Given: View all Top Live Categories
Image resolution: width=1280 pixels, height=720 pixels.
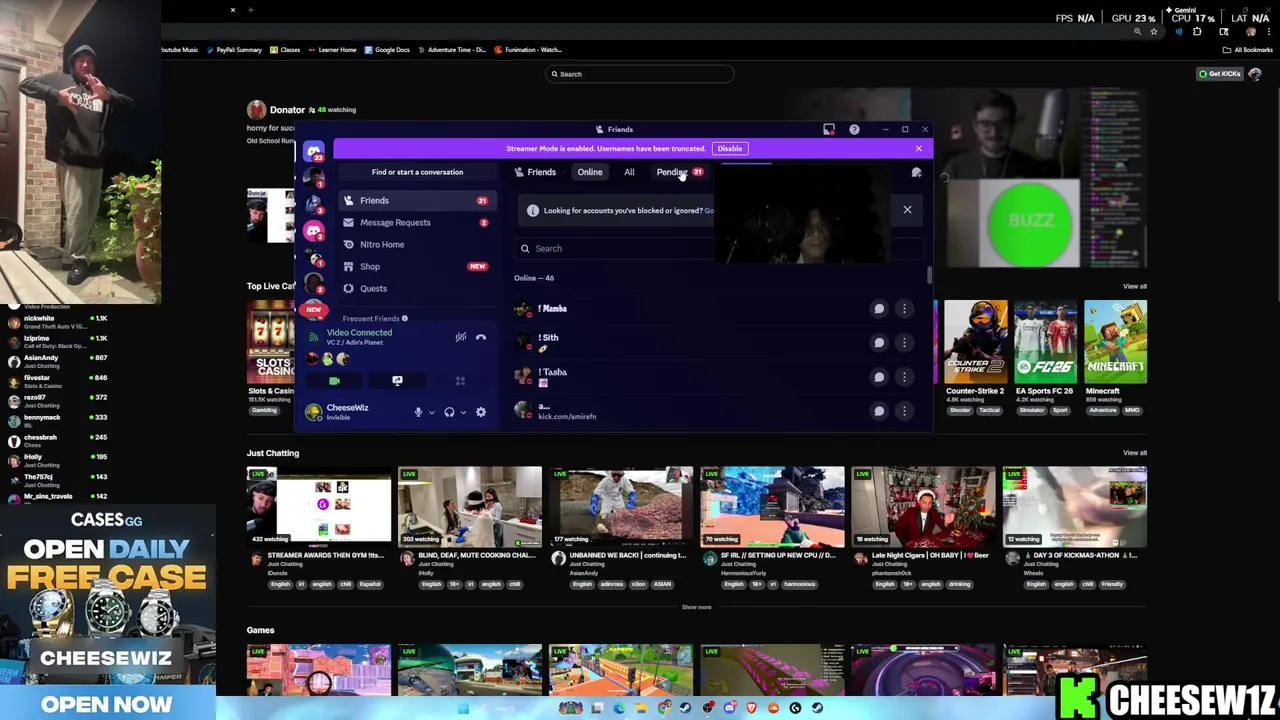Looking at the screenshot, I should (x=1134, y=287).
